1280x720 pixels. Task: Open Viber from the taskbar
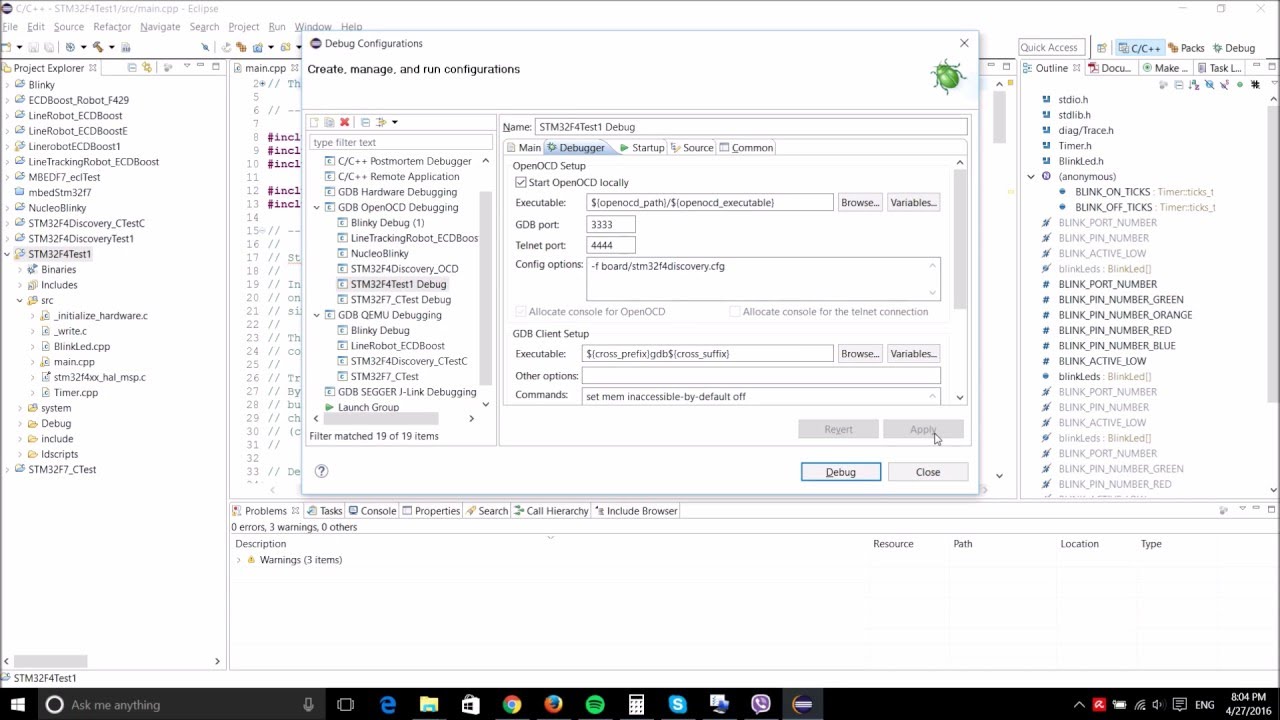coord(760,705)
